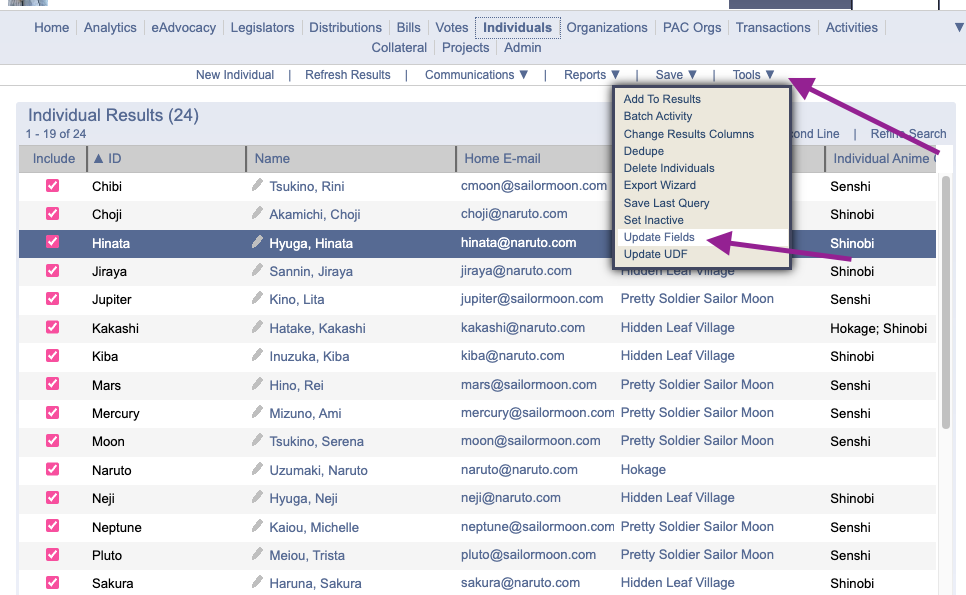Click pencil icon beside Hyuga, Neji

257,497
